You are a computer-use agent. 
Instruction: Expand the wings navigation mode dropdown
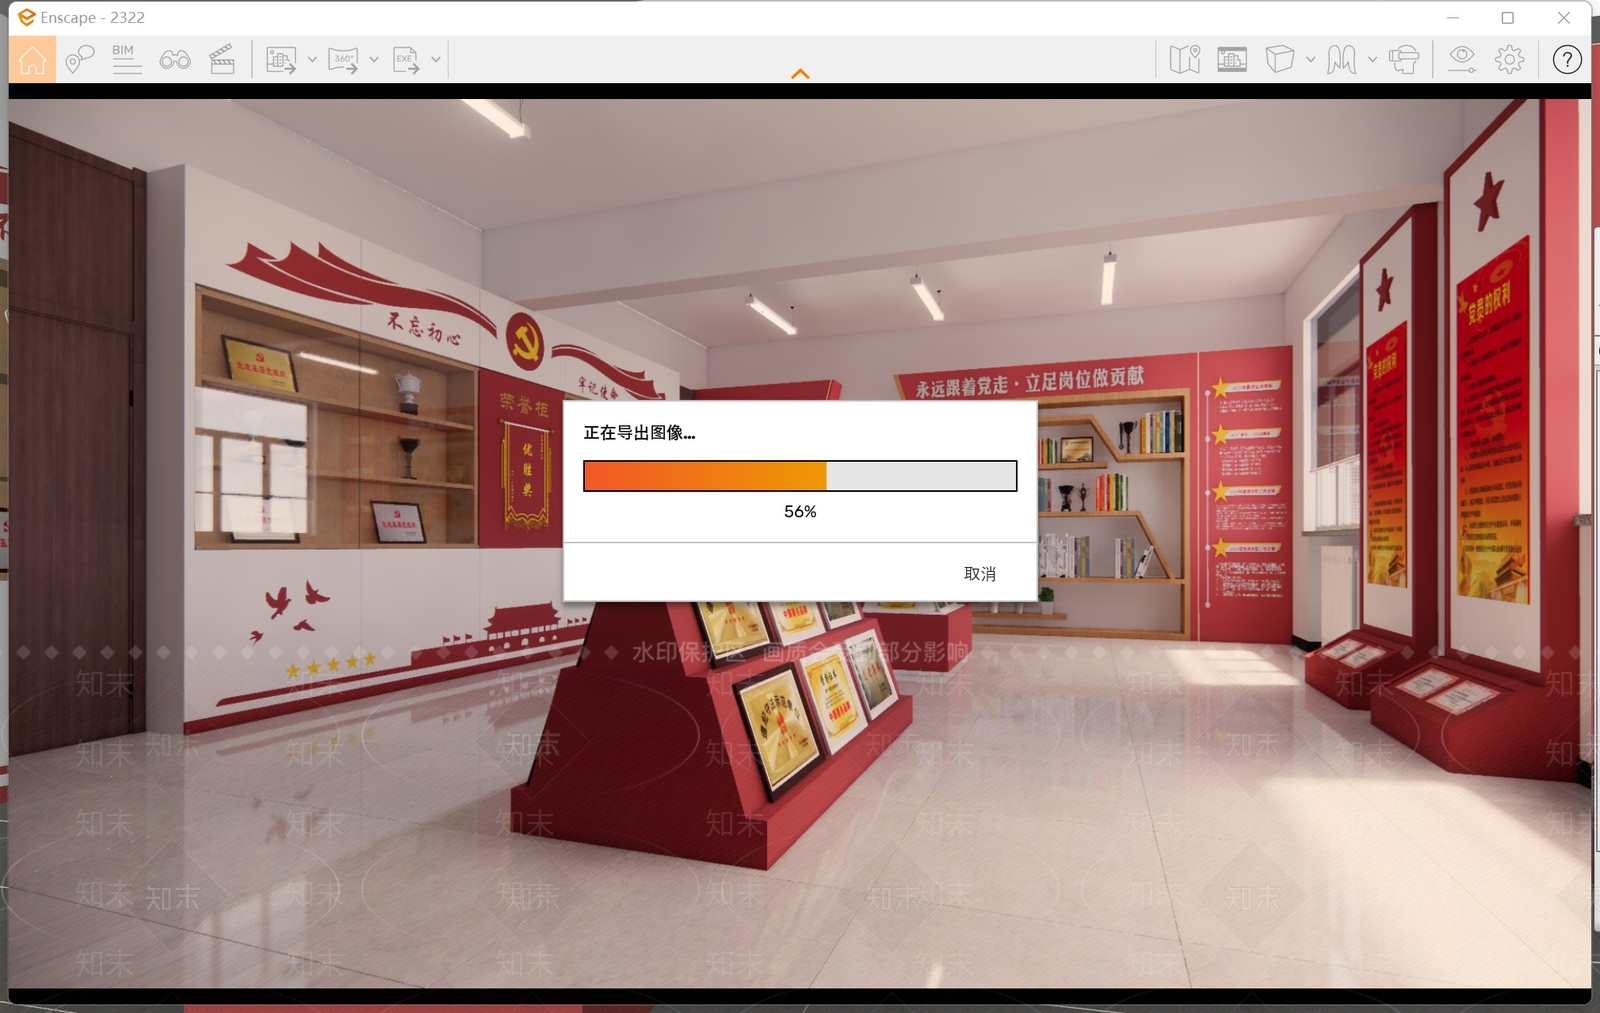tap(1372, 60)
